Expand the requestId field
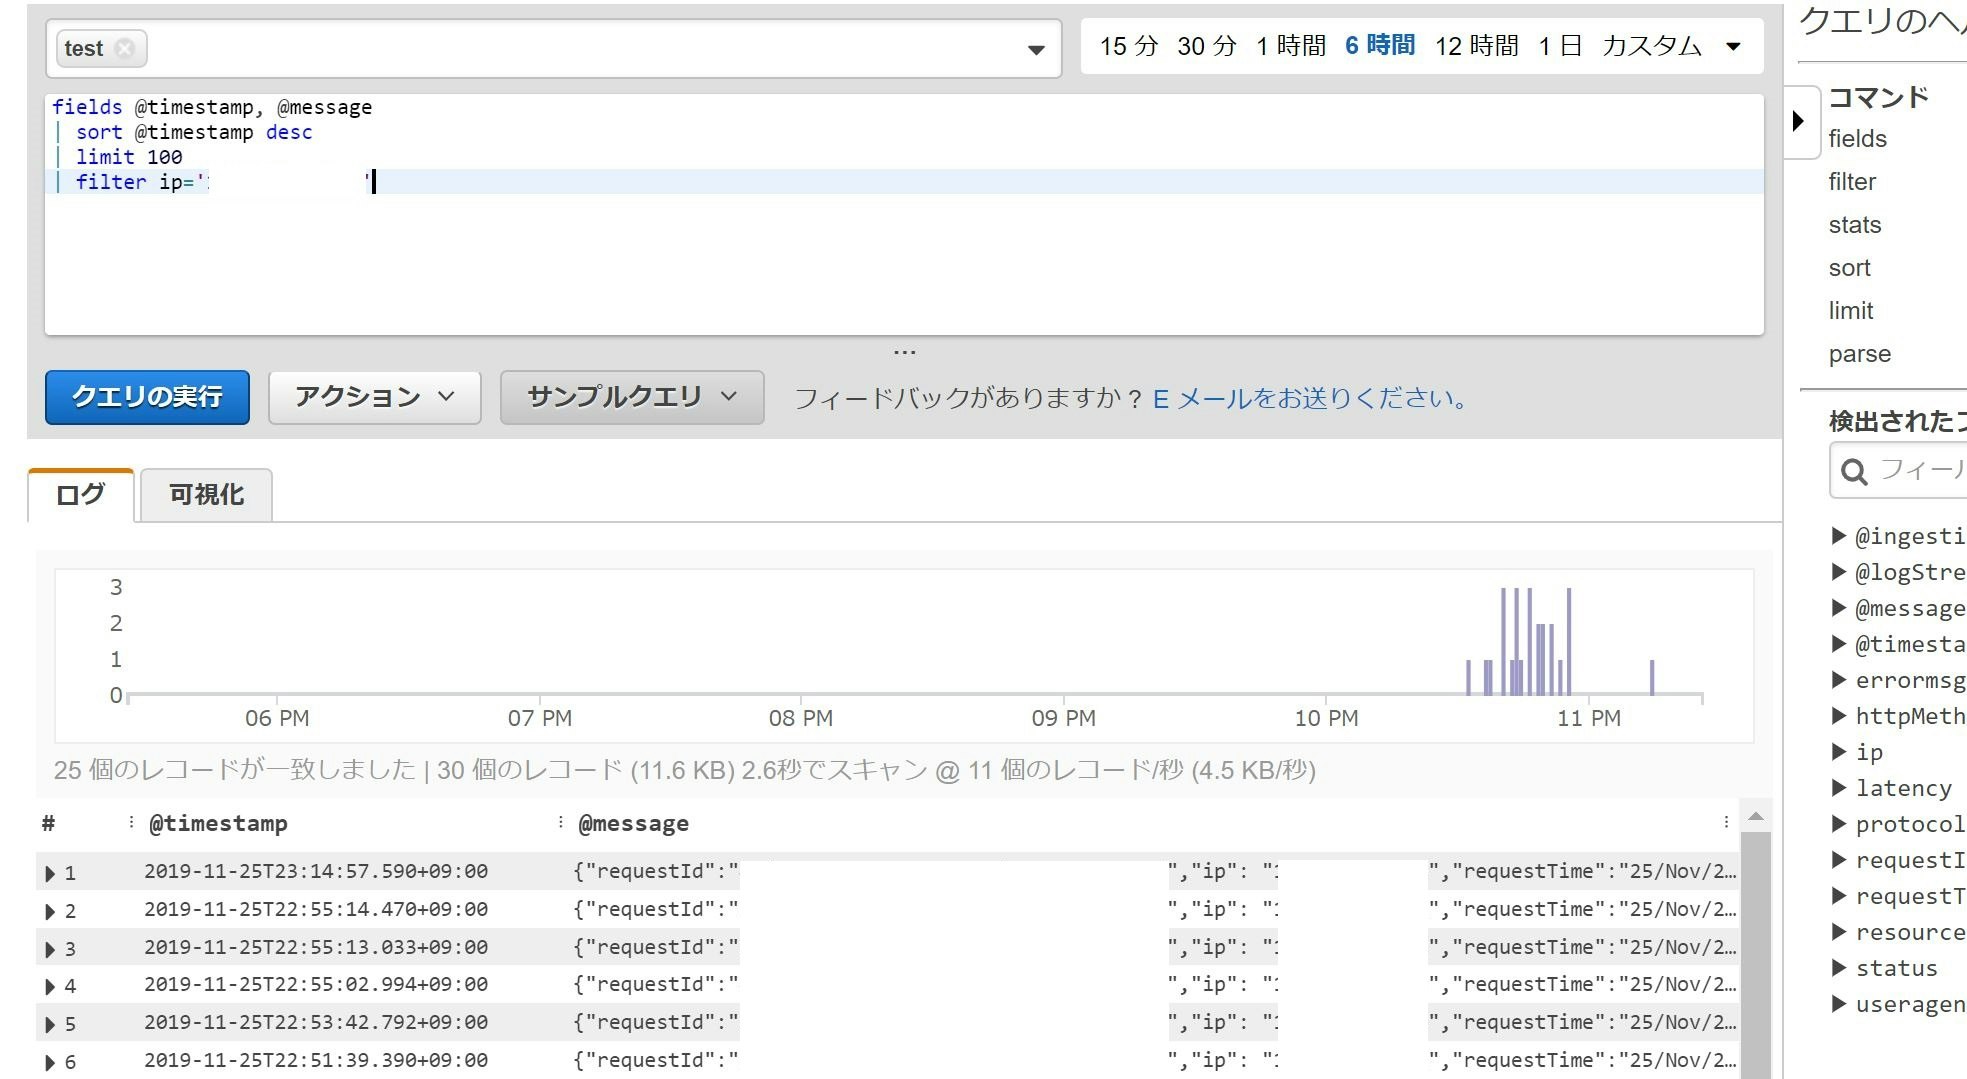Screen dimensions: 1967x1079 click(1838, 860)
